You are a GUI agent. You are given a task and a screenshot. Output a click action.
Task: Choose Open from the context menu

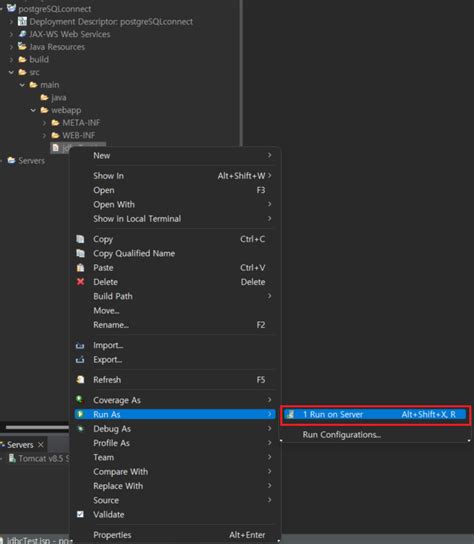click(175, 190)
